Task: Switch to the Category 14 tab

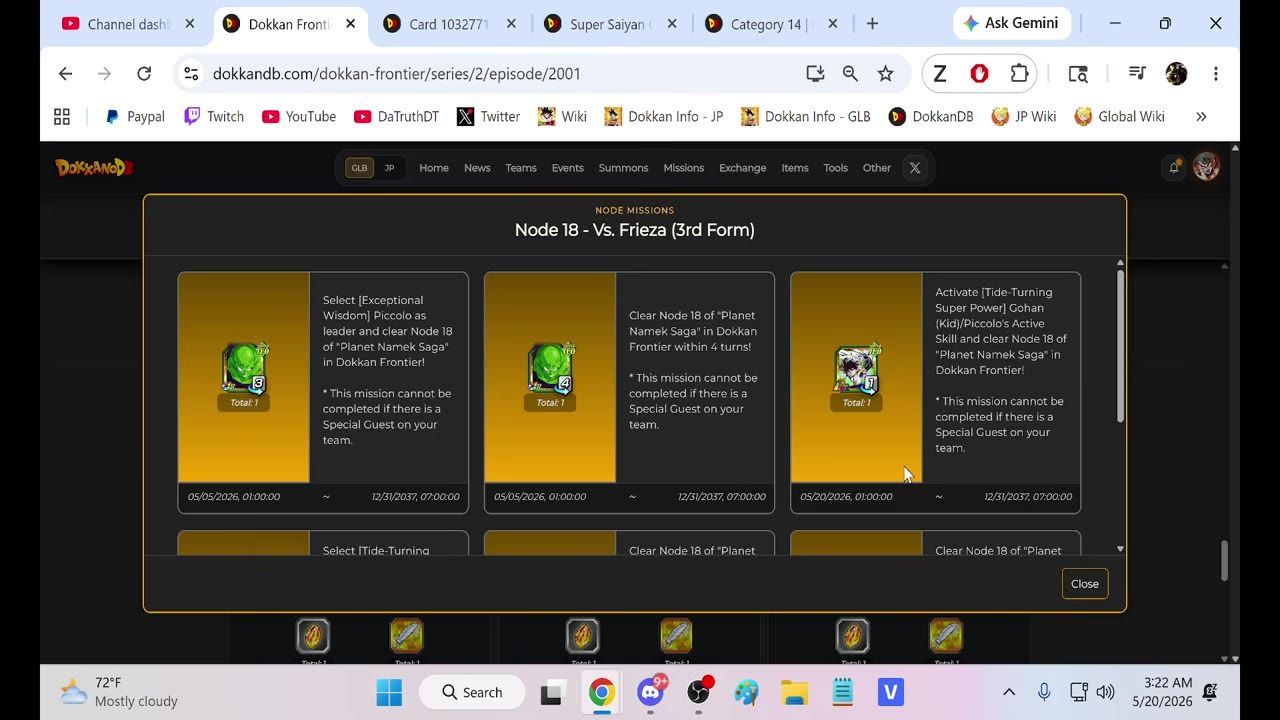Action: tap(771, 24)
